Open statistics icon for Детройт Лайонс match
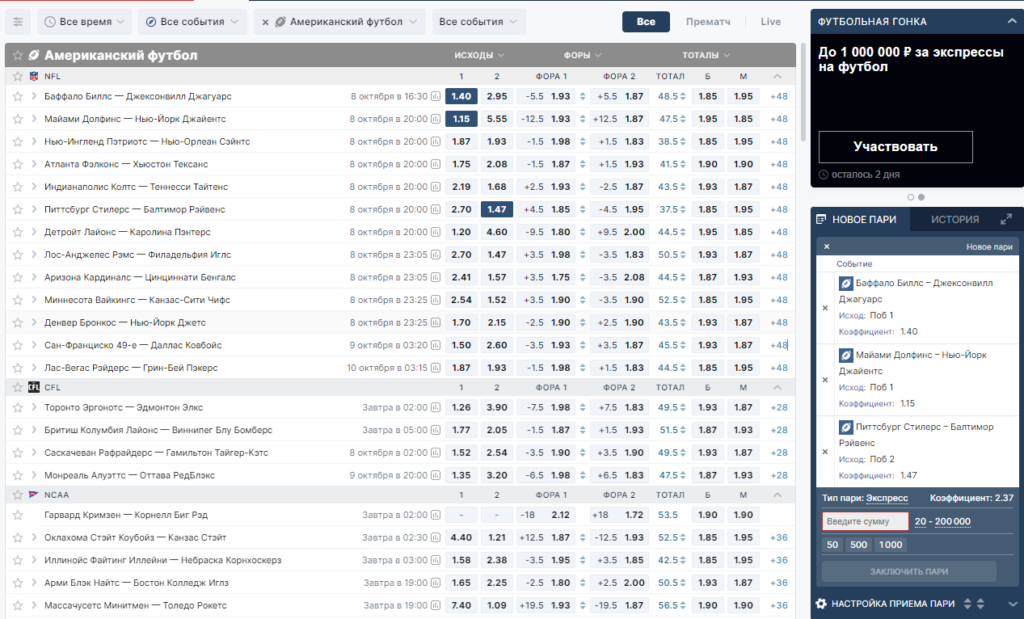This screenshot has width=1024, height=619. [436, 232]
